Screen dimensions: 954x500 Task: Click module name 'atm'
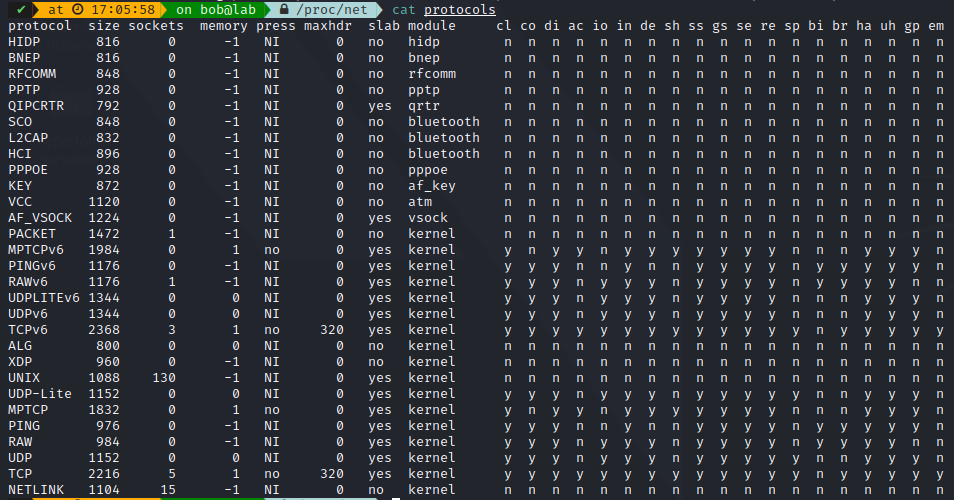click(x=420, y=202)
